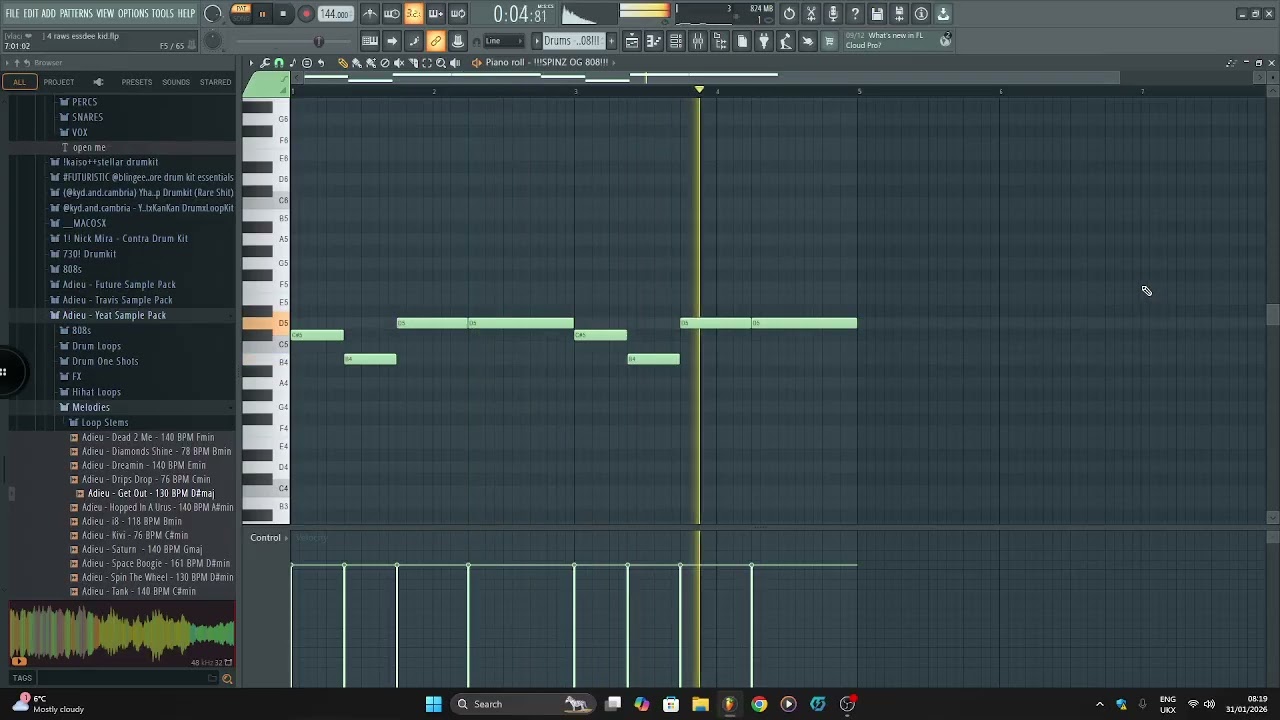Toggle blend recording (overdub)
The width and height of the screenshot is (1280, 720).
[x=435, y=14]
